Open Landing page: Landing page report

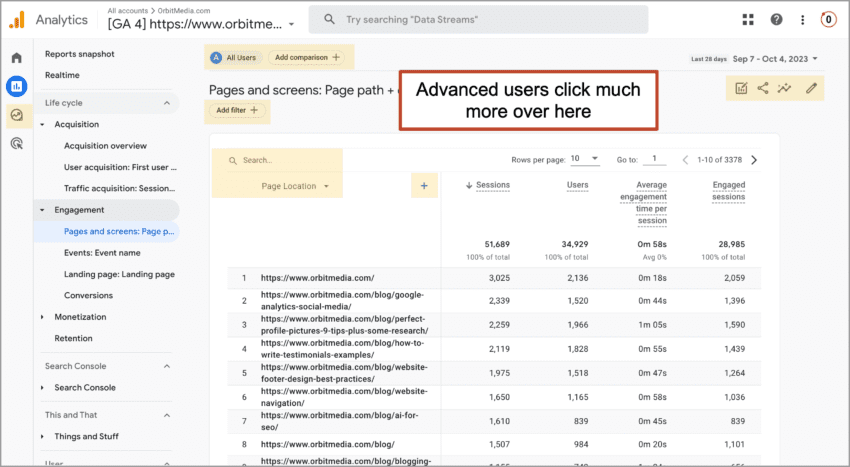119,274
